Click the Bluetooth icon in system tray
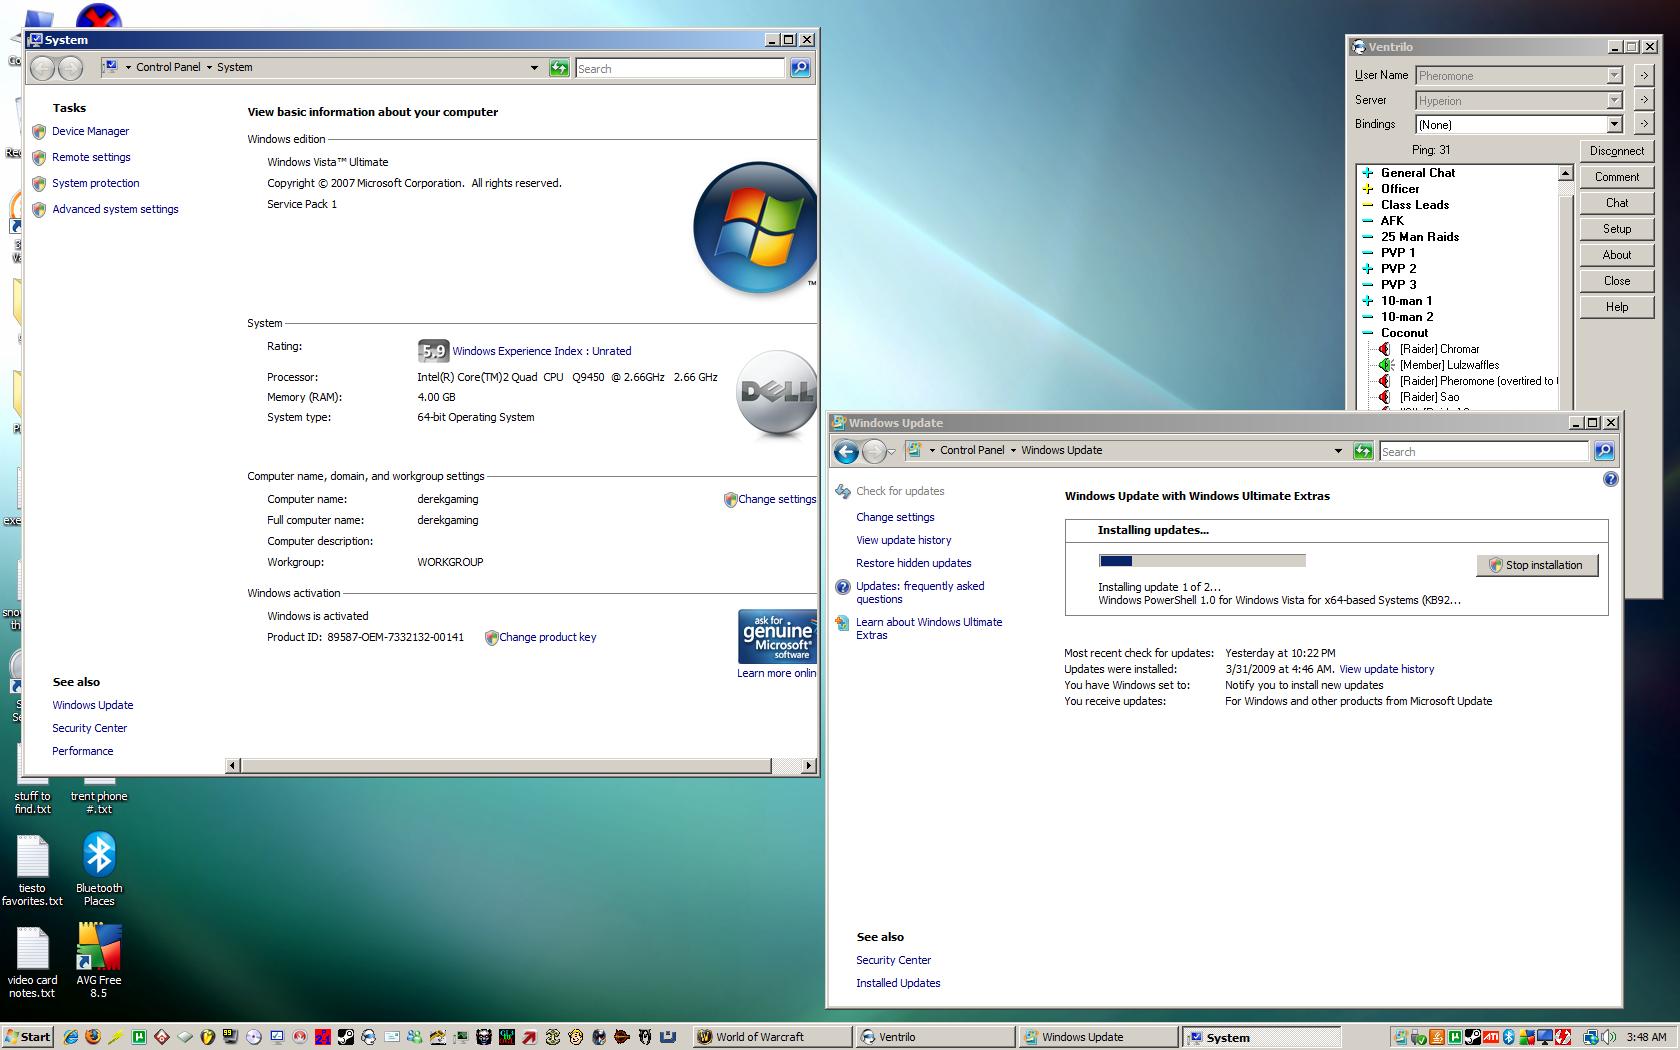Viewport: 1680px width, 1050px height. [x=1510, y=1037]
